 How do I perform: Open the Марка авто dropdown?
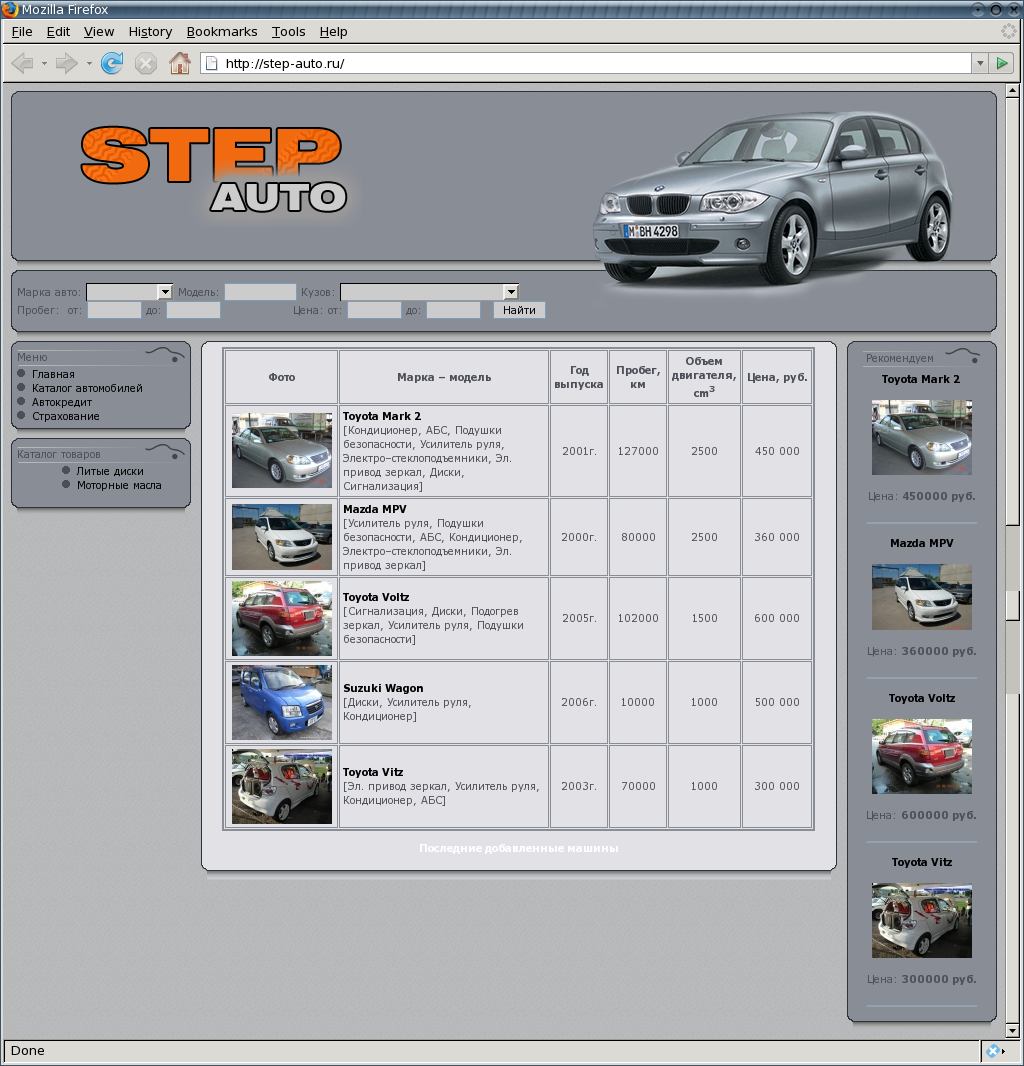[x=129, y=292]
